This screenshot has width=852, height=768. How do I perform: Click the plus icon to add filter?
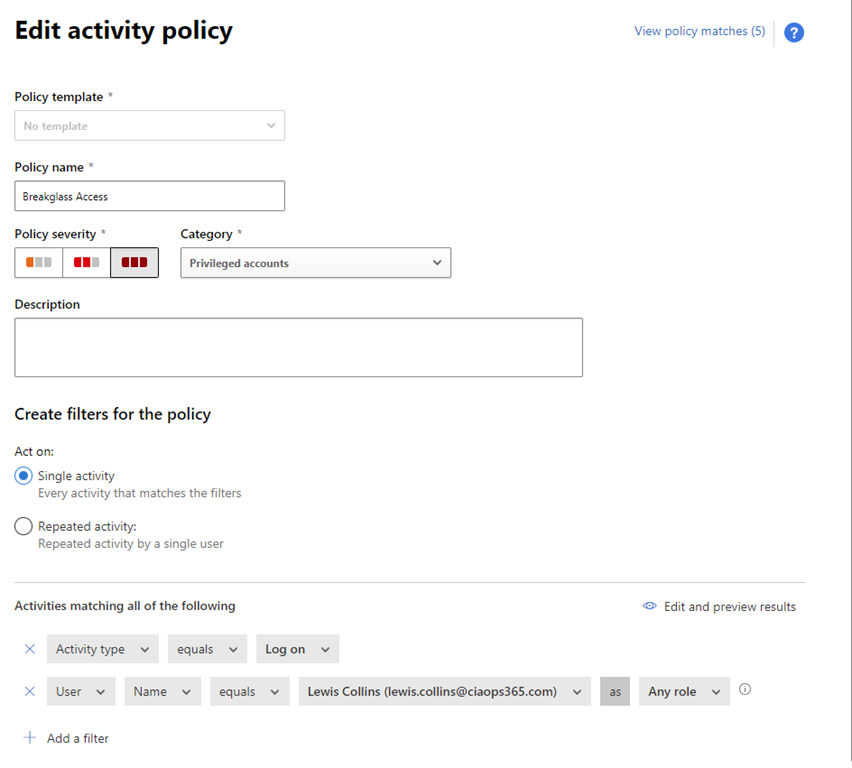click(x=30, y=738)
